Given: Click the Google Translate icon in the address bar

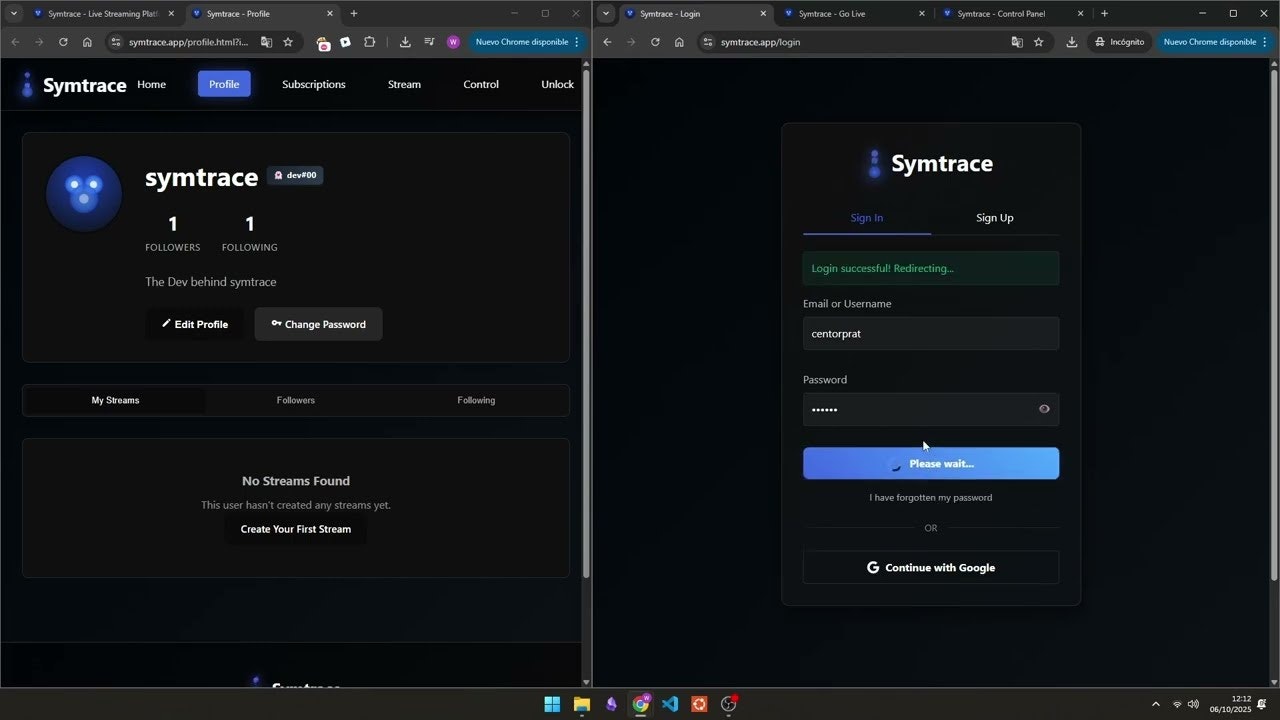Looking at the screenshot, I should coord(266,42).
